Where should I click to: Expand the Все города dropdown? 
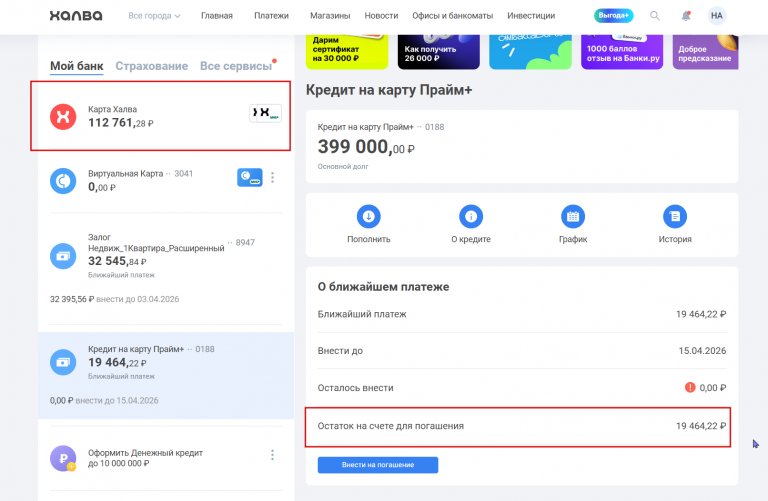click(155, 16)
